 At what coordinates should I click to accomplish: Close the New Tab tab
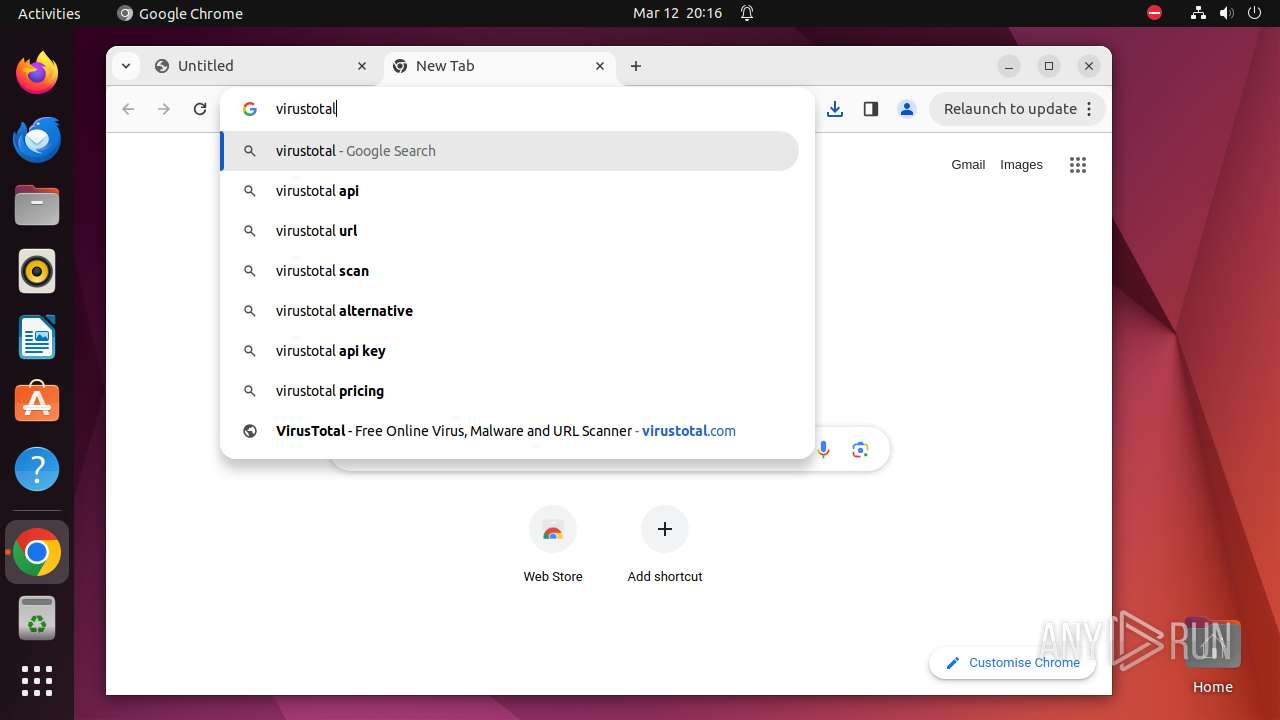pyautogui.click(x=600, y=66)
